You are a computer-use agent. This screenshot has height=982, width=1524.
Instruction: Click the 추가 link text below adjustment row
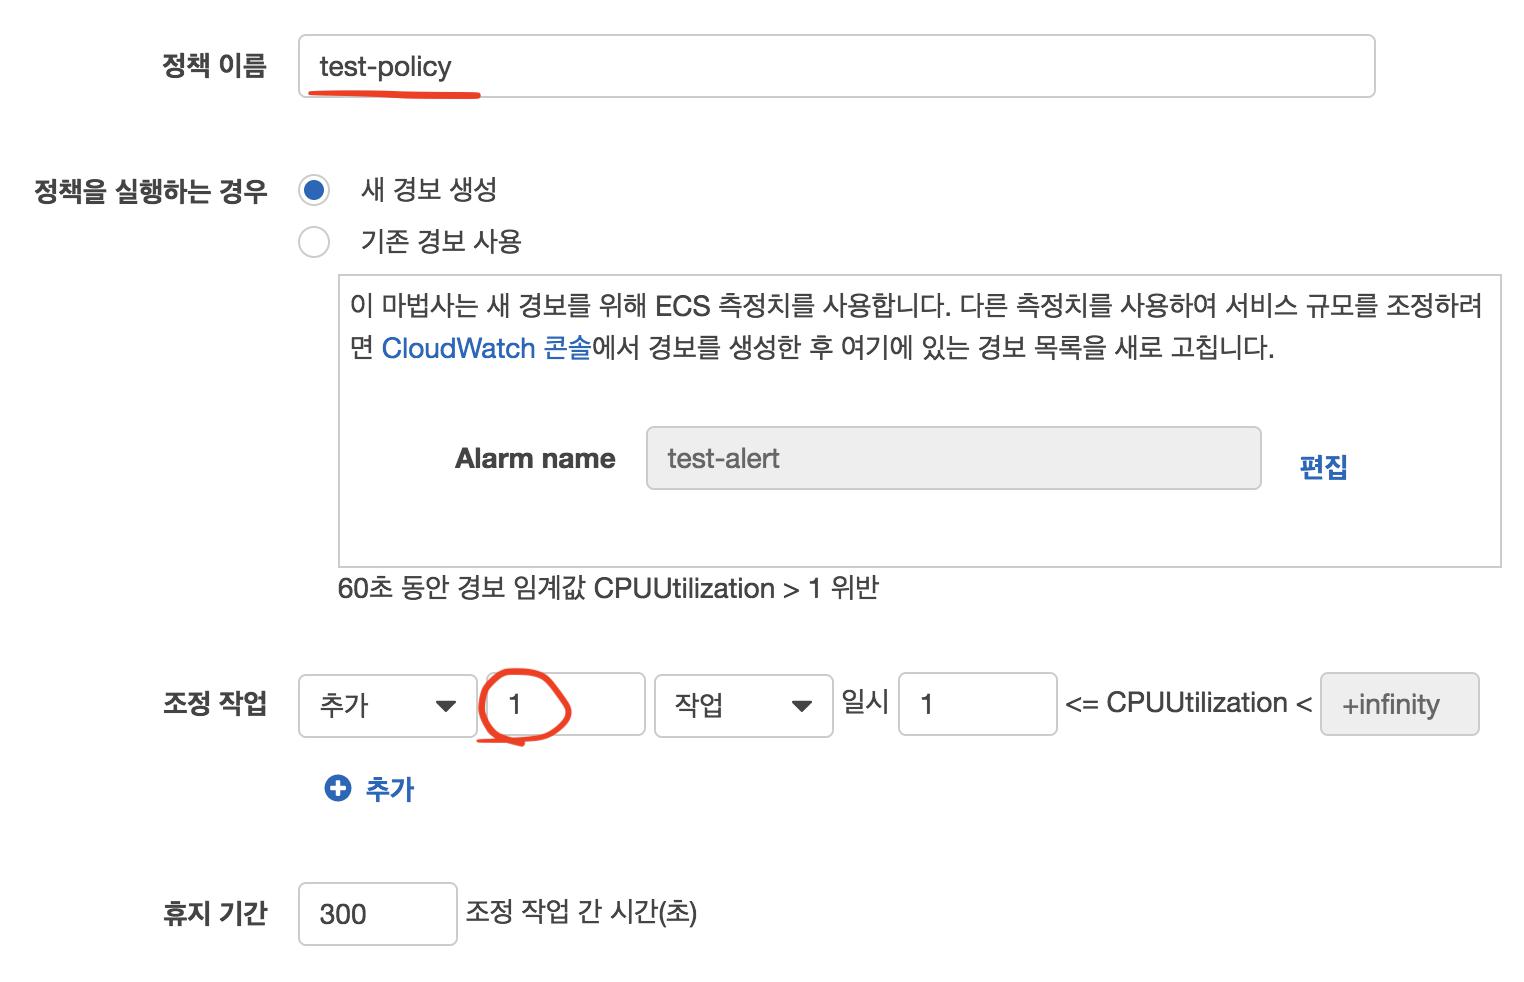click(390, 789)
